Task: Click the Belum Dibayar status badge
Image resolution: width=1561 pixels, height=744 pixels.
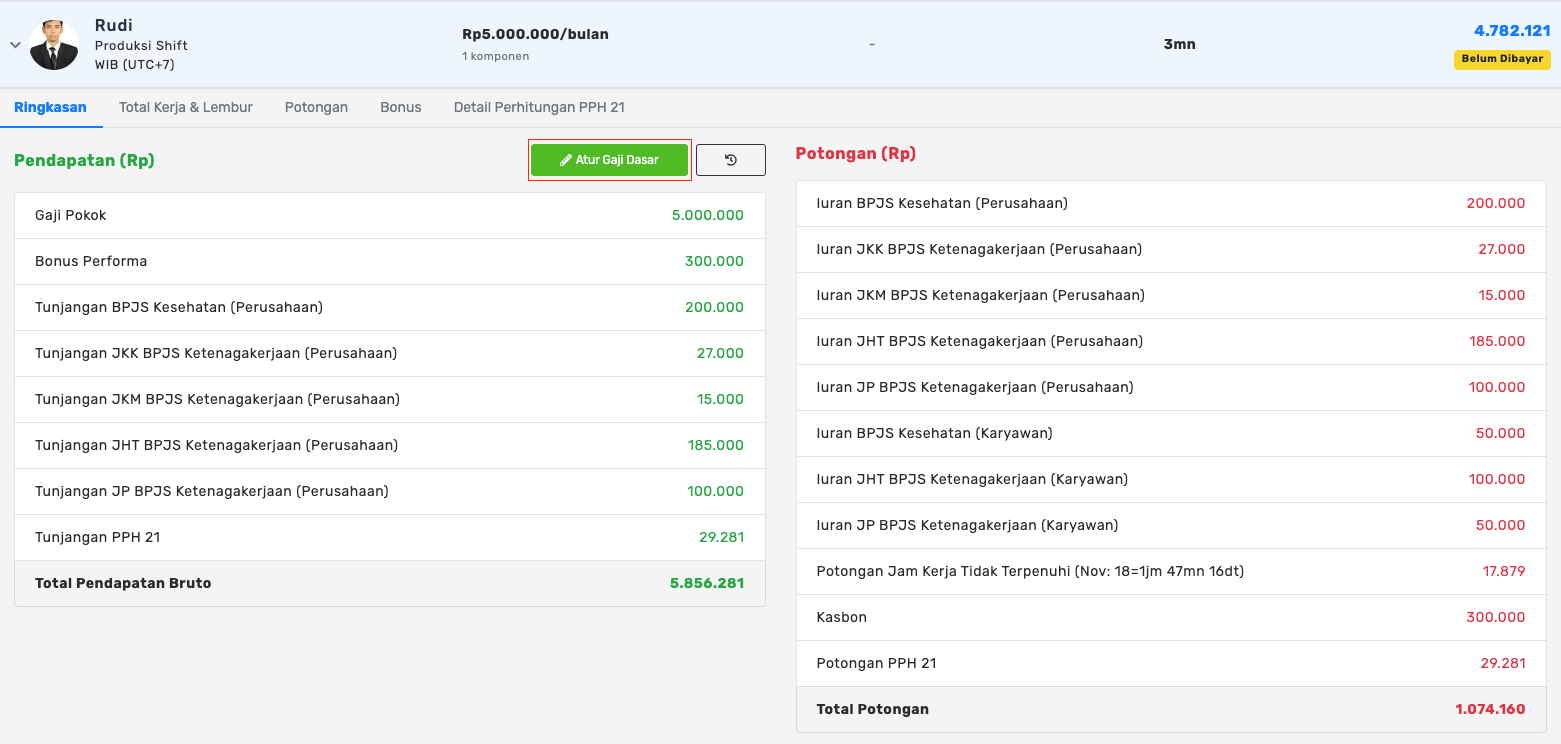Action: [1501, 59]
